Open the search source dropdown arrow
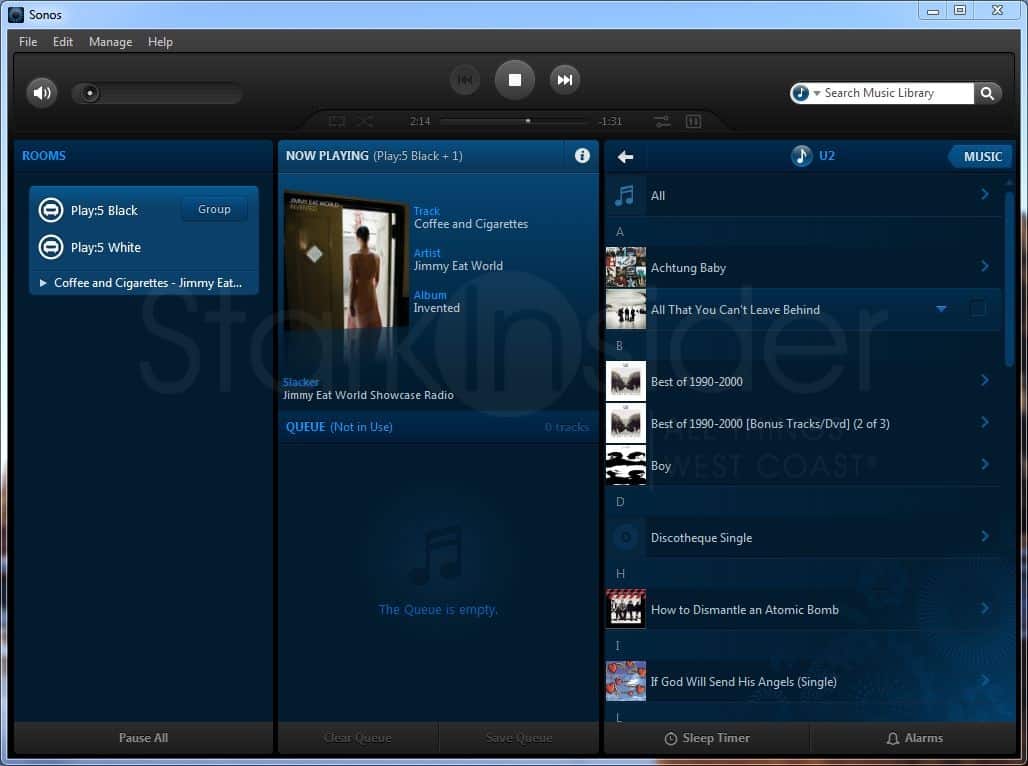This screenshot has height=766, width=1028. (817, 93)
